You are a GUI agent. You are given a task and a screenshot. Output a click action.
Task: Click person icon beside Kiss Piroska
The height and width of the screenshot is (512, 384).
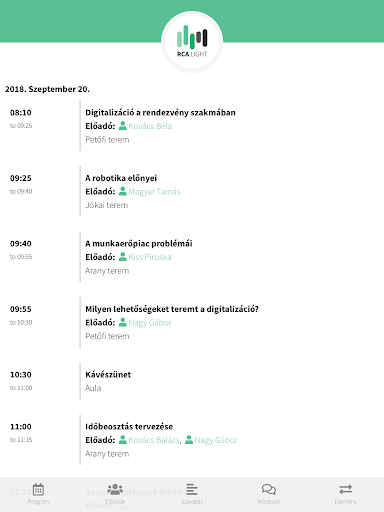pyautogui.click(x=123, y=257)
